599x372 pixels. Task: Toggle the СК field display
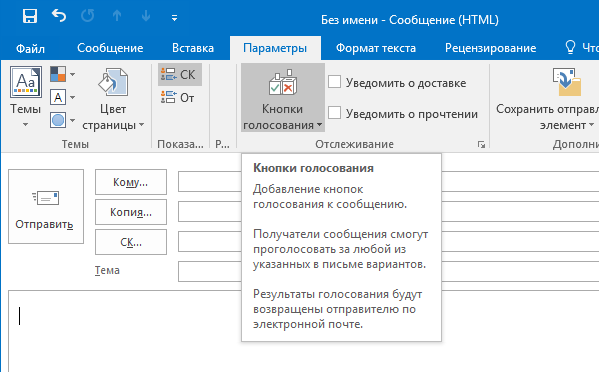click(180, 74)
